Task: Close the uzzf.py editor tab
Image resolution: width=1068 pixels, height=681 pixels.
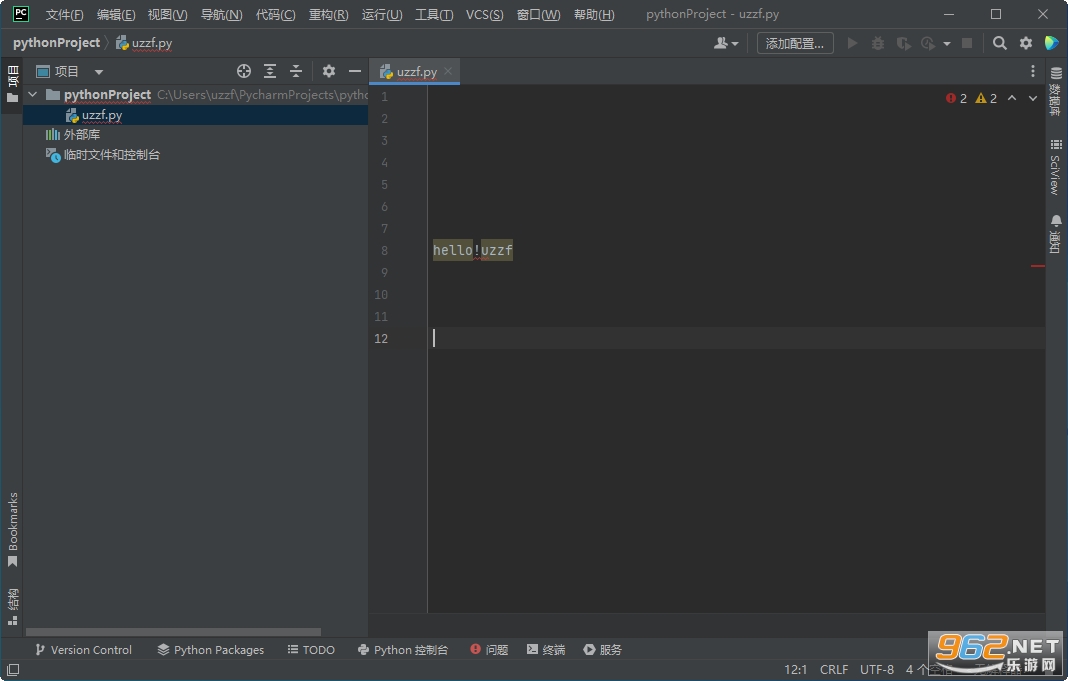Action: (x=447, y=71)
